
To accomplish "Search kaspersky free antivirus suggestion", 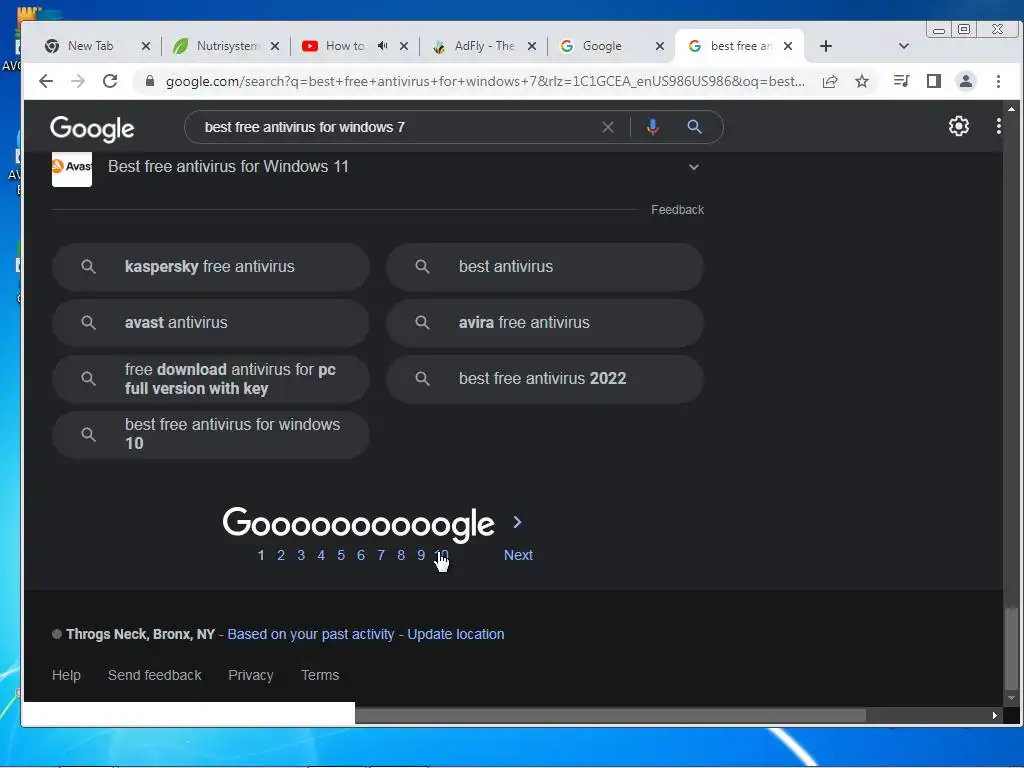I will [210, 266].
